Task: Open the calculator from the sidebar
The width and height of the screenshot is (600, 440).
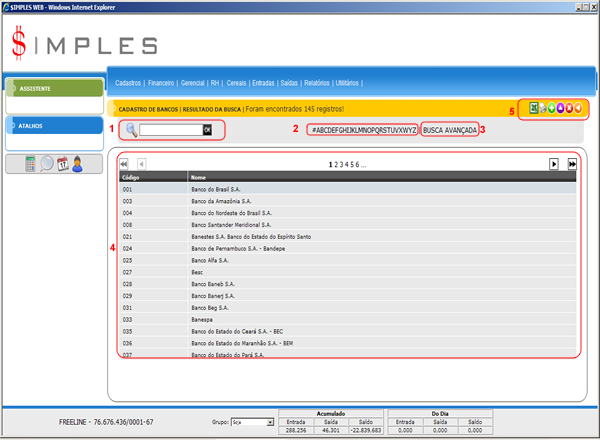Action: (x=31, y=164)
